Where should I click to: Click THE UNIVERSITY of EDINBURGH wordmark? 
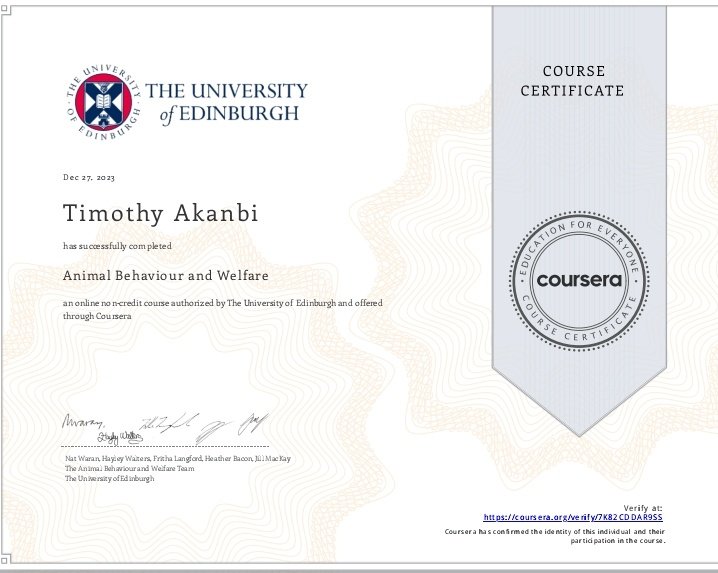[x=227, y=103]
